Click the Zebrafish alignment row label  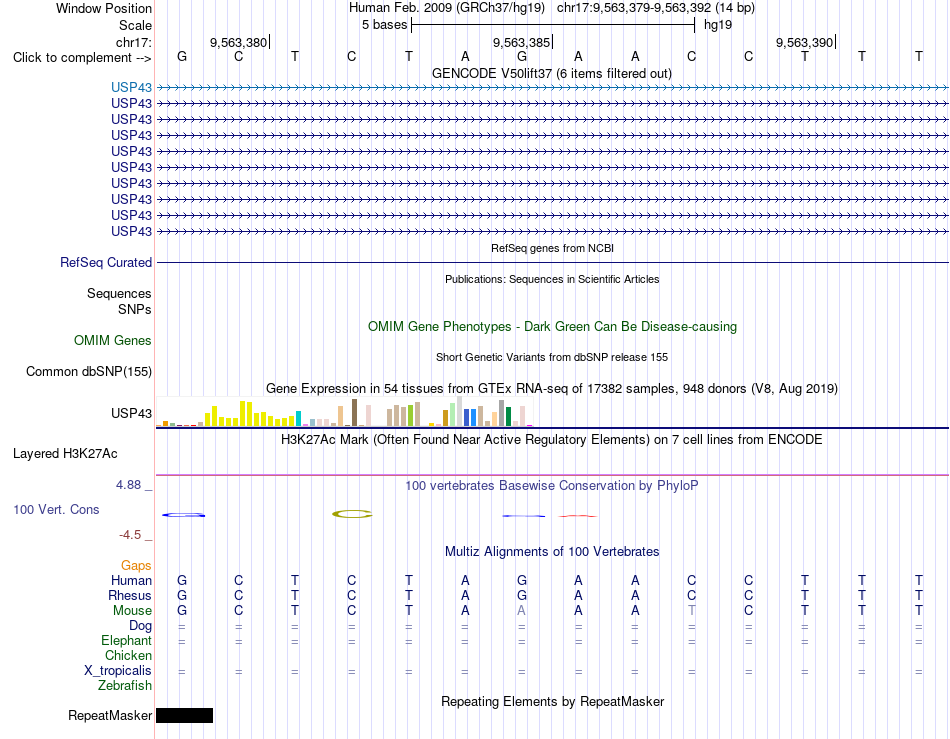[125, 686]
